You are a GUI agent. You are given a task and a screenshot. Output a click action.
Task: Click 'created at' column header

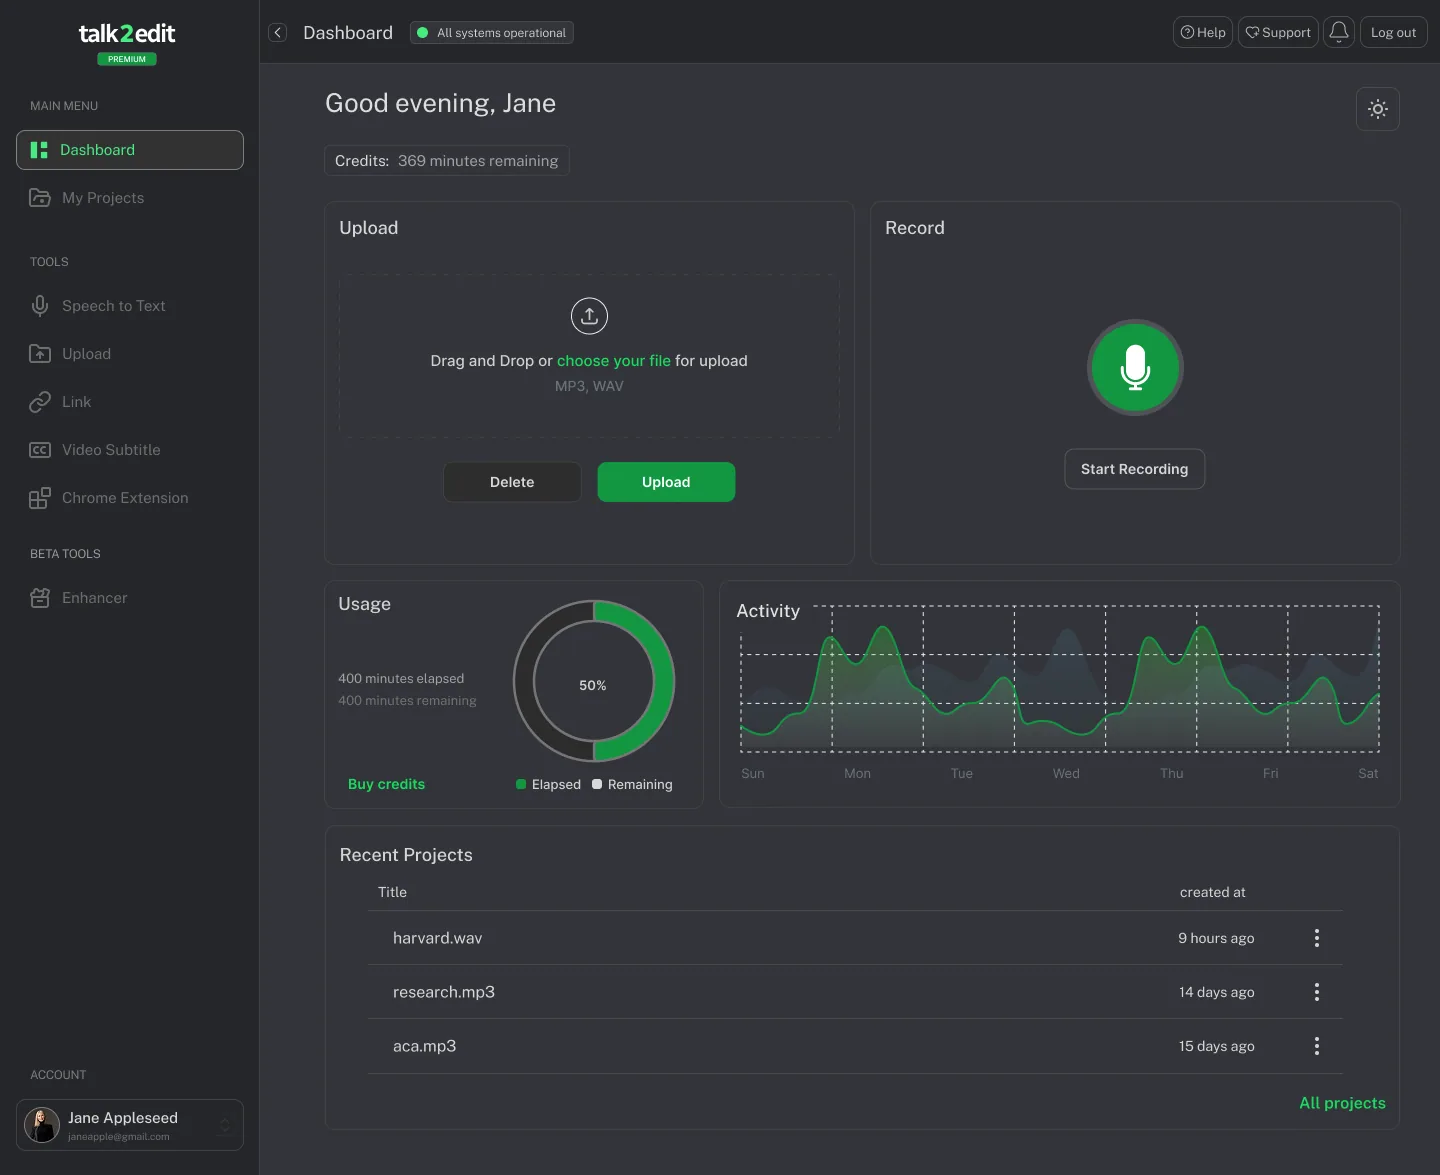[x=1213, y=892]
